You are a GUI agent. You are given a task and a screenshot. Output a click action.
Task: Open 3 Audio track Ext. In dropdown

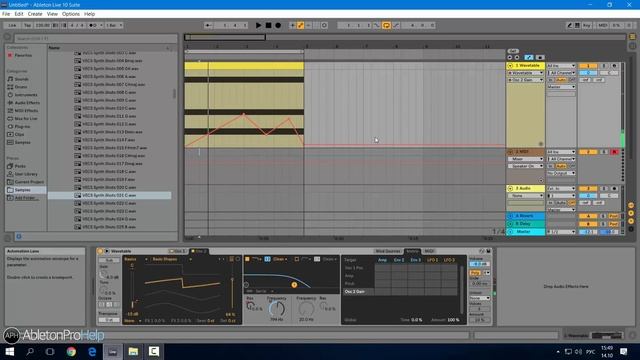point(561,189)
